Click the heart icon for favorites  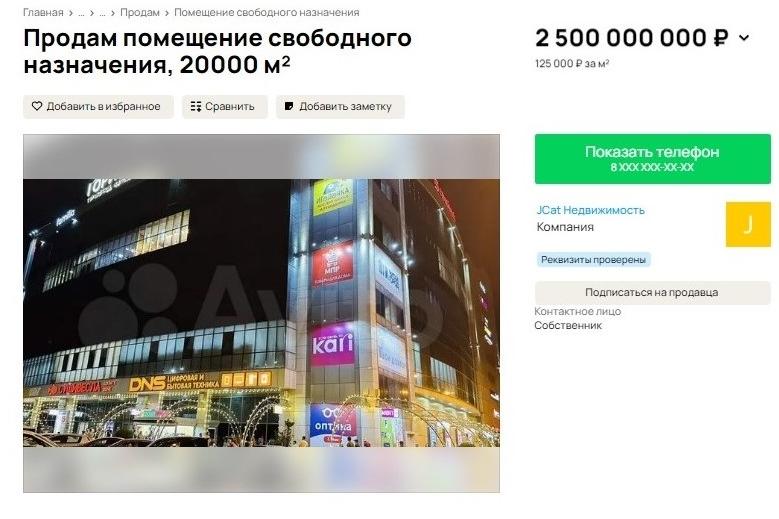37,106
